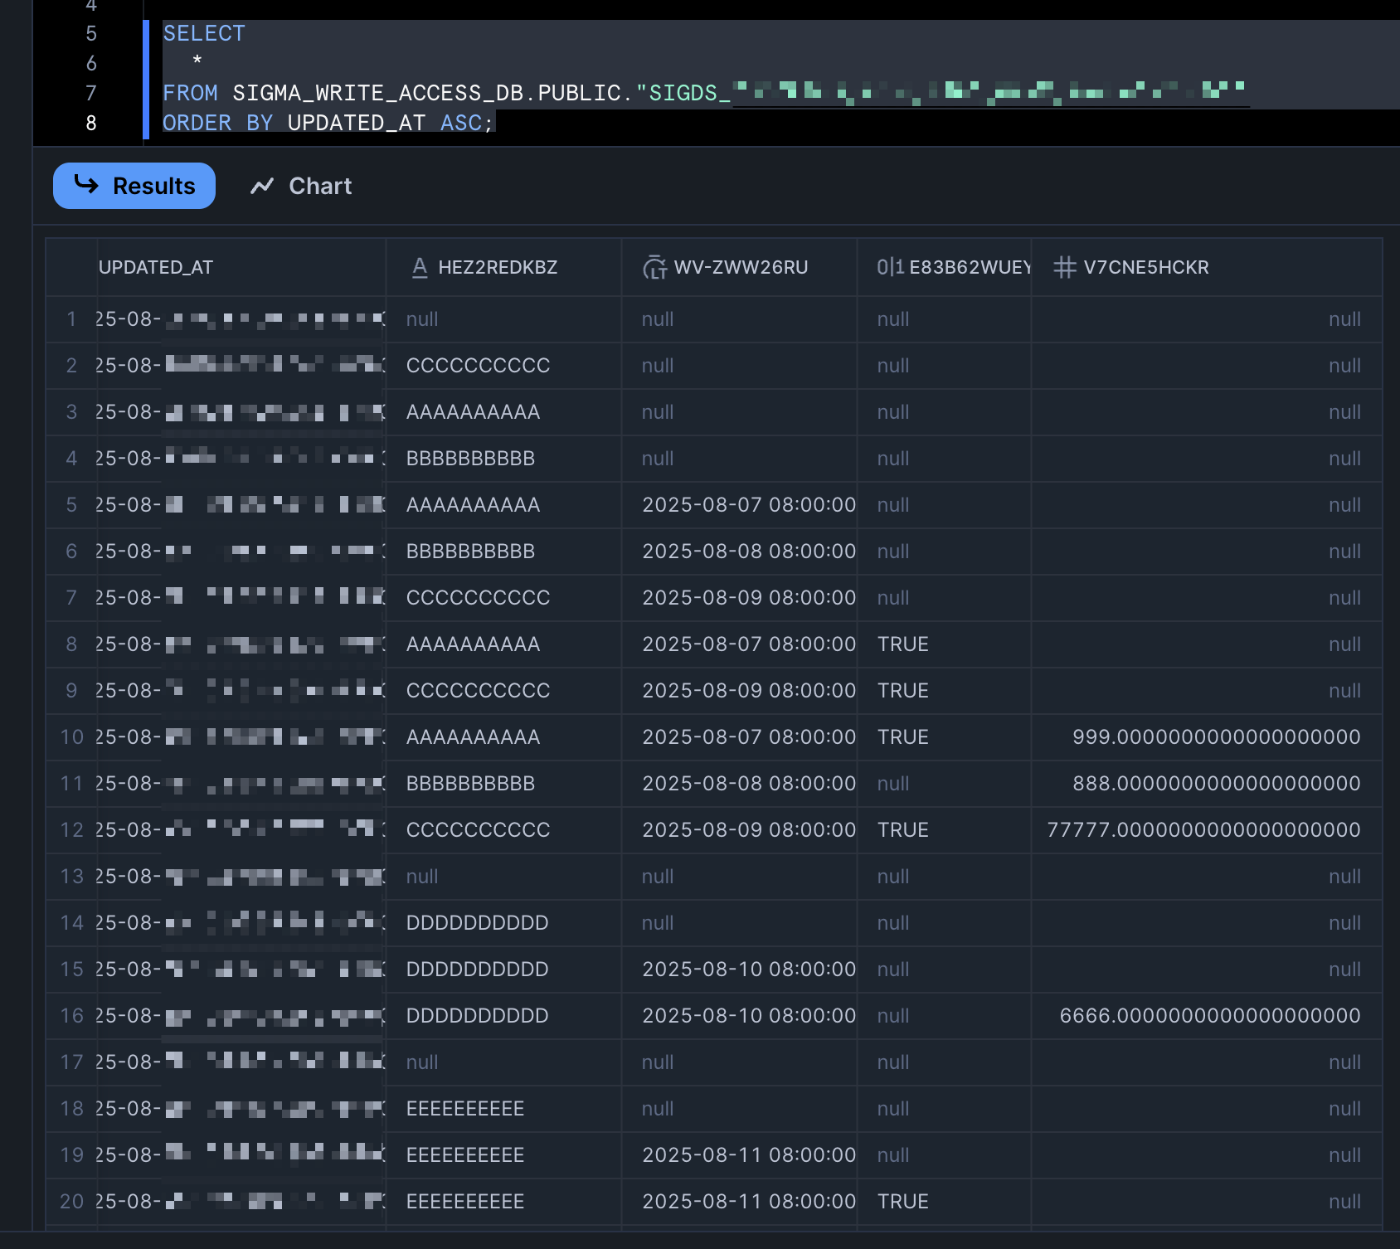
Task: Select row number 13 in results
Action: 71,876
